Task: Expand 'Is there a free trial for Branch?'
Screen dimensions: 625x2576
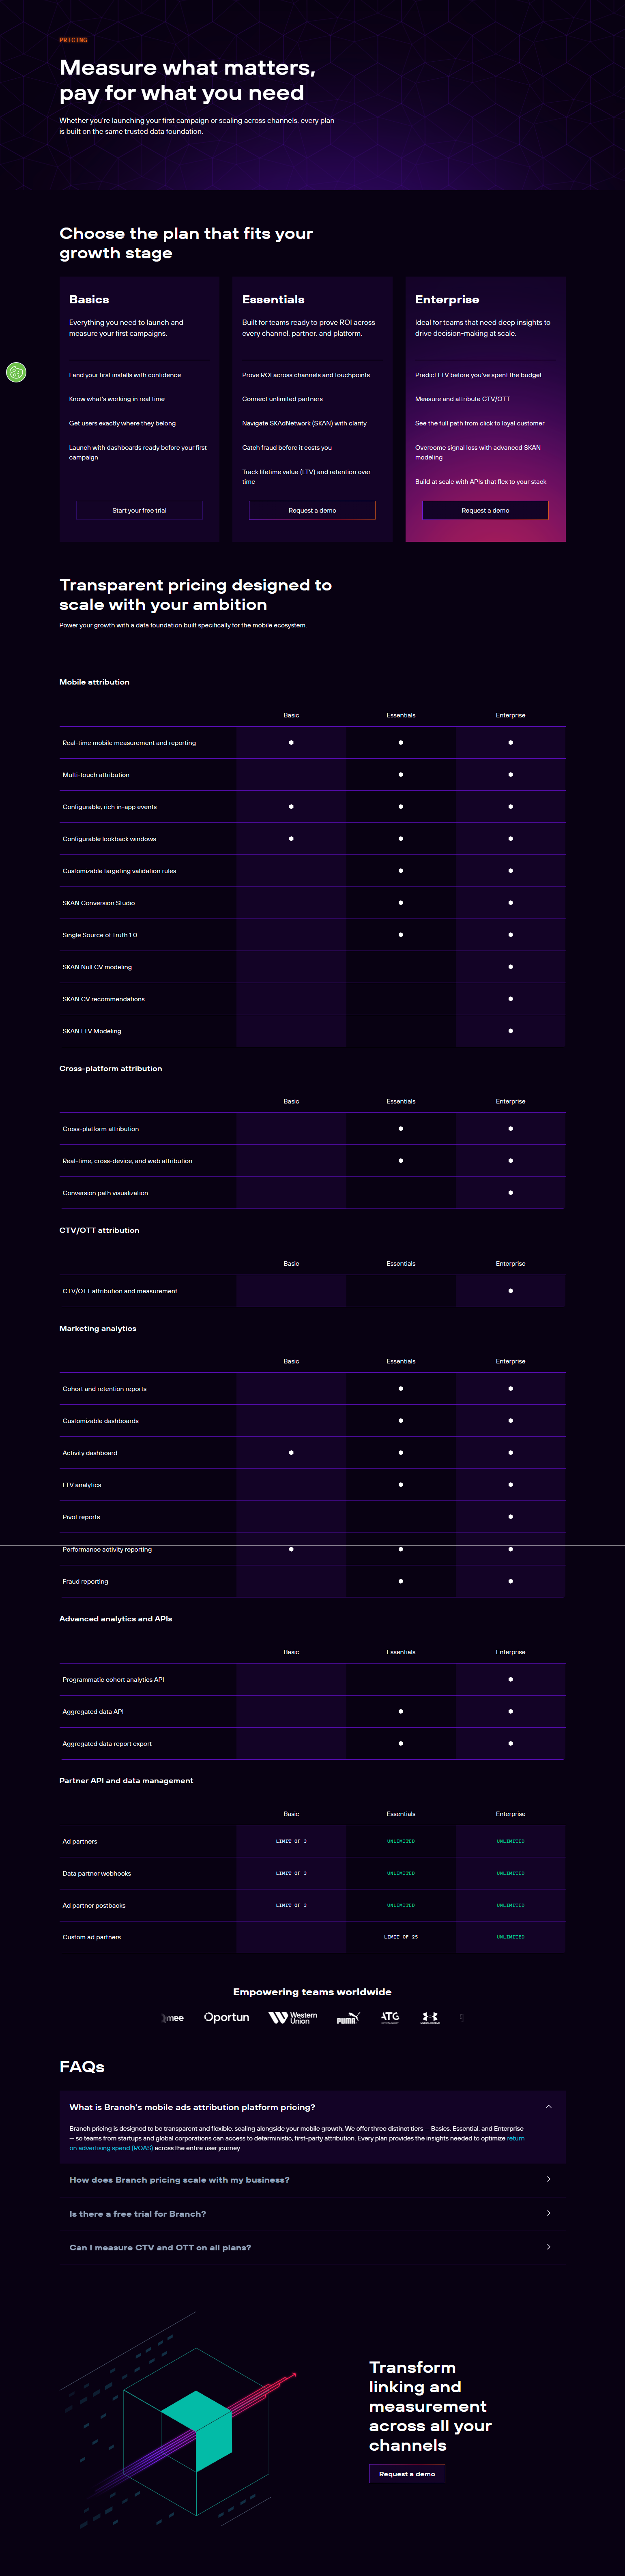Action: (312, 2213)
